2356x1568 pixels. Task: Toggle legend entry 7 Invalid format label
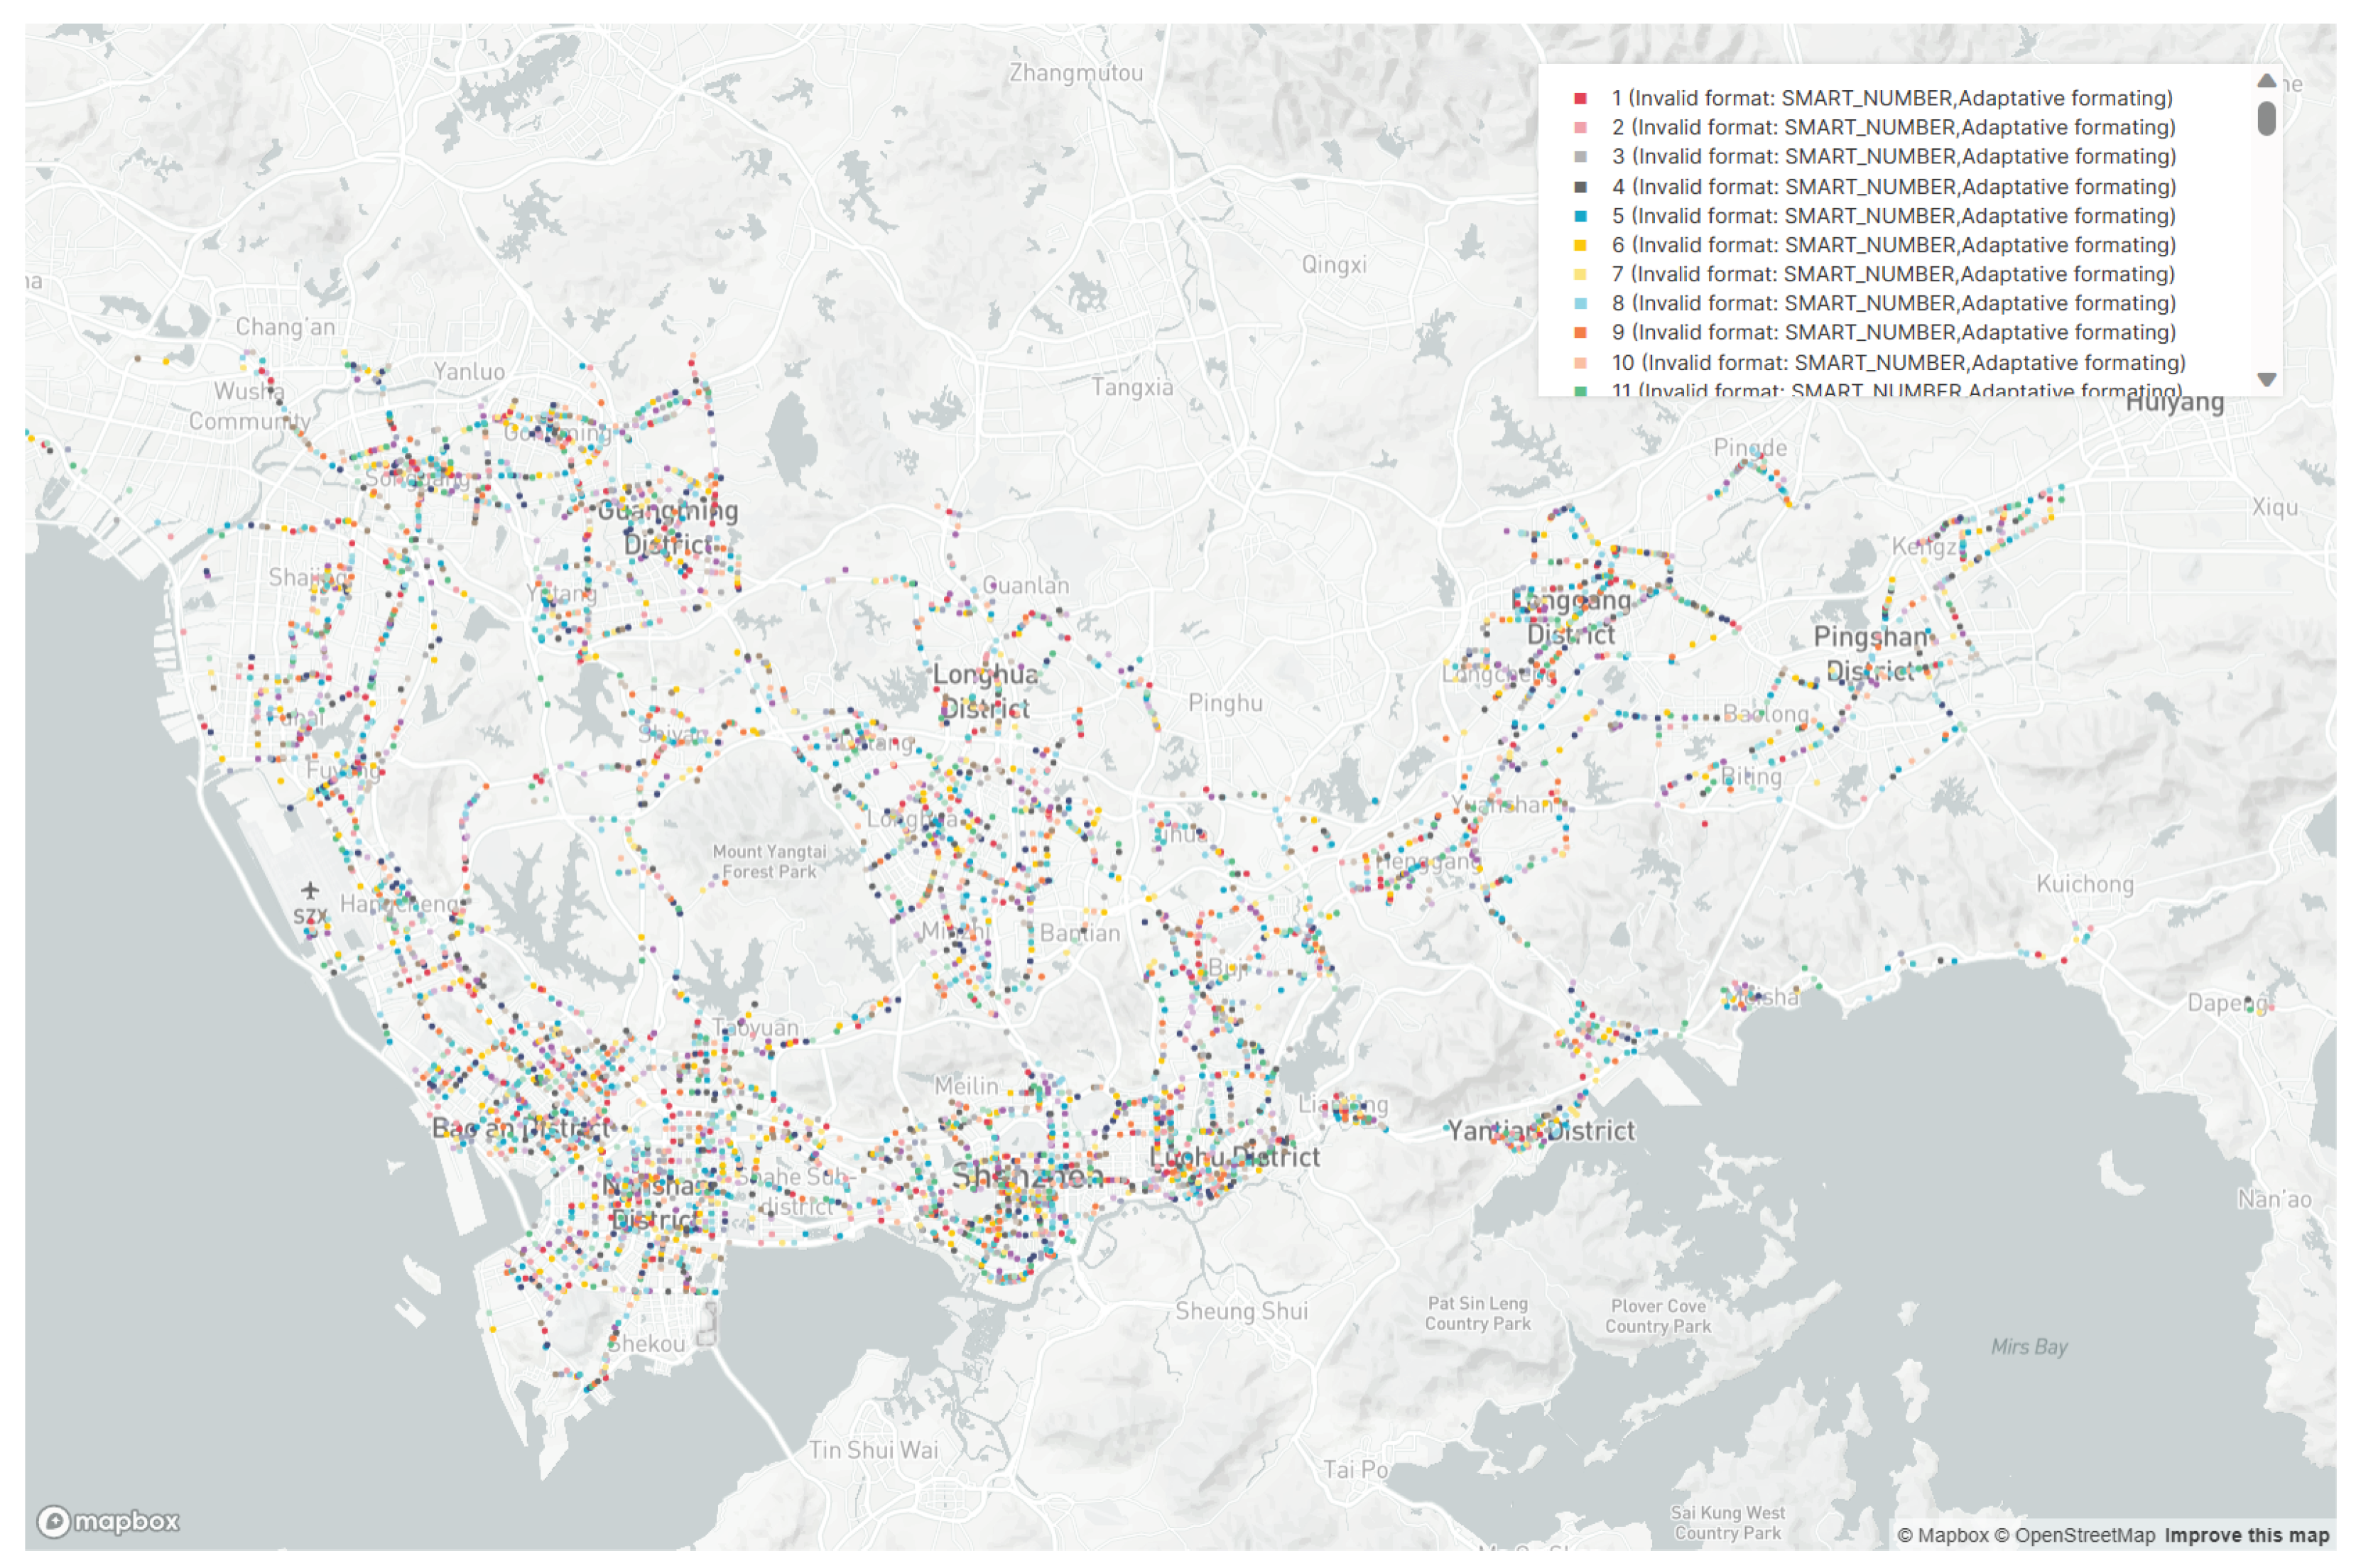(x=1893, y=274)
